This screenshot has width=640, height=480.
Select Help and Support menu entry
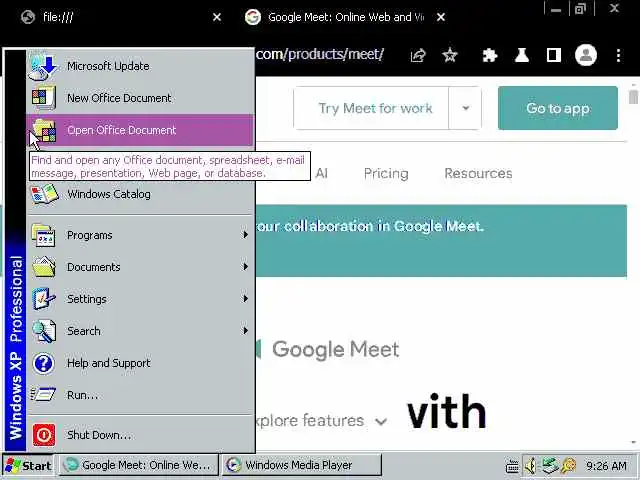[x=140, y=363]
